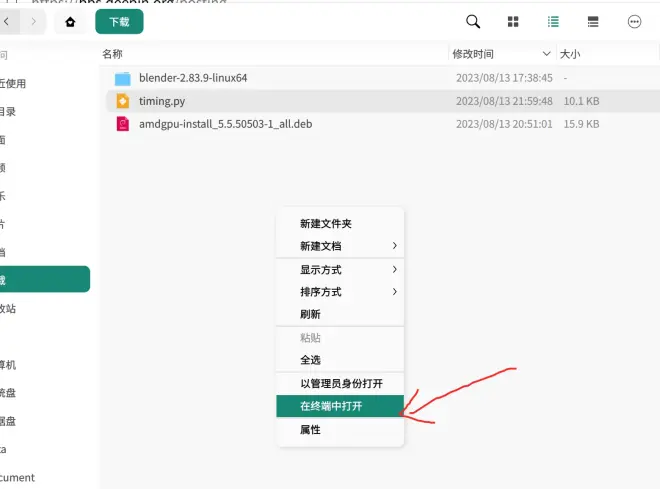660x489 pixels.
Task: Click the 2023/08/13 21:59:48 date cell
Action: click(504, 101)
